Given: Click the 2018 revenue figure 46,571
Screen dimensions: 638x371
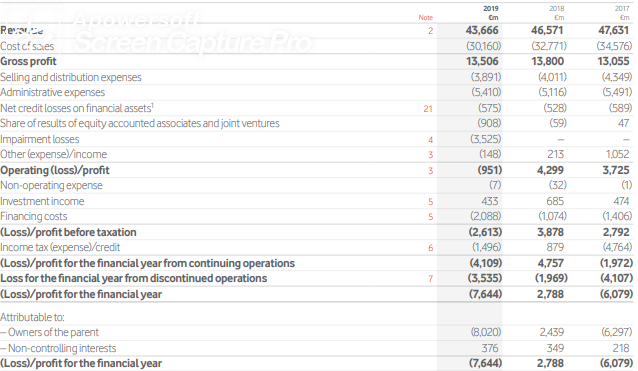Looking at the screenshot, I should [547, 31].
